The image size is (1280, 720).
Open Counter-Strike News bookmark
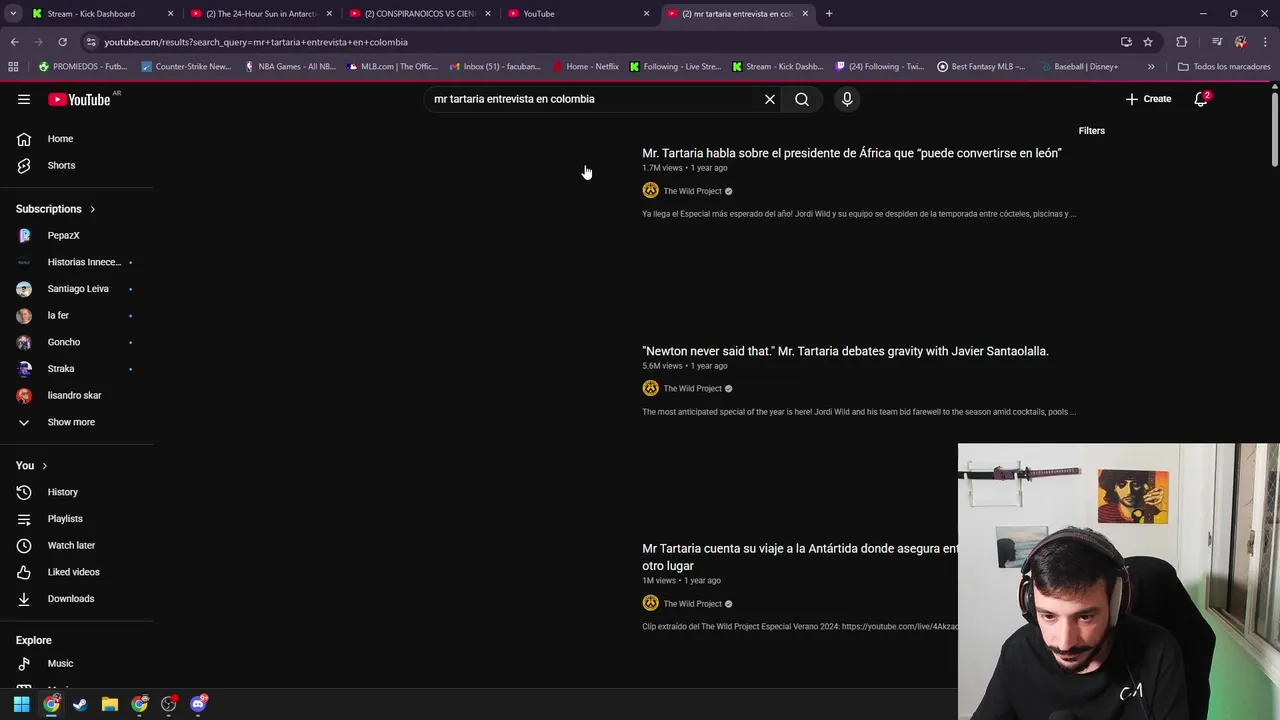click(186, 67)
